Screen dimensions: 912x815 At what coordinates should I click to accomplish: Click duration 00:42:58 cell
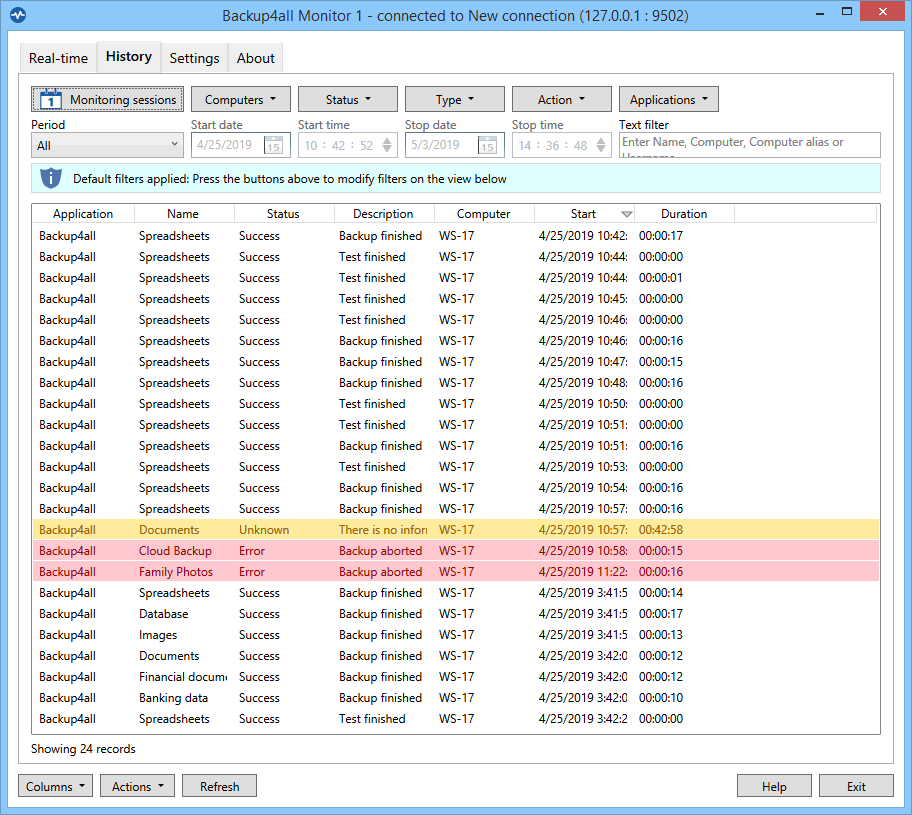661,529
